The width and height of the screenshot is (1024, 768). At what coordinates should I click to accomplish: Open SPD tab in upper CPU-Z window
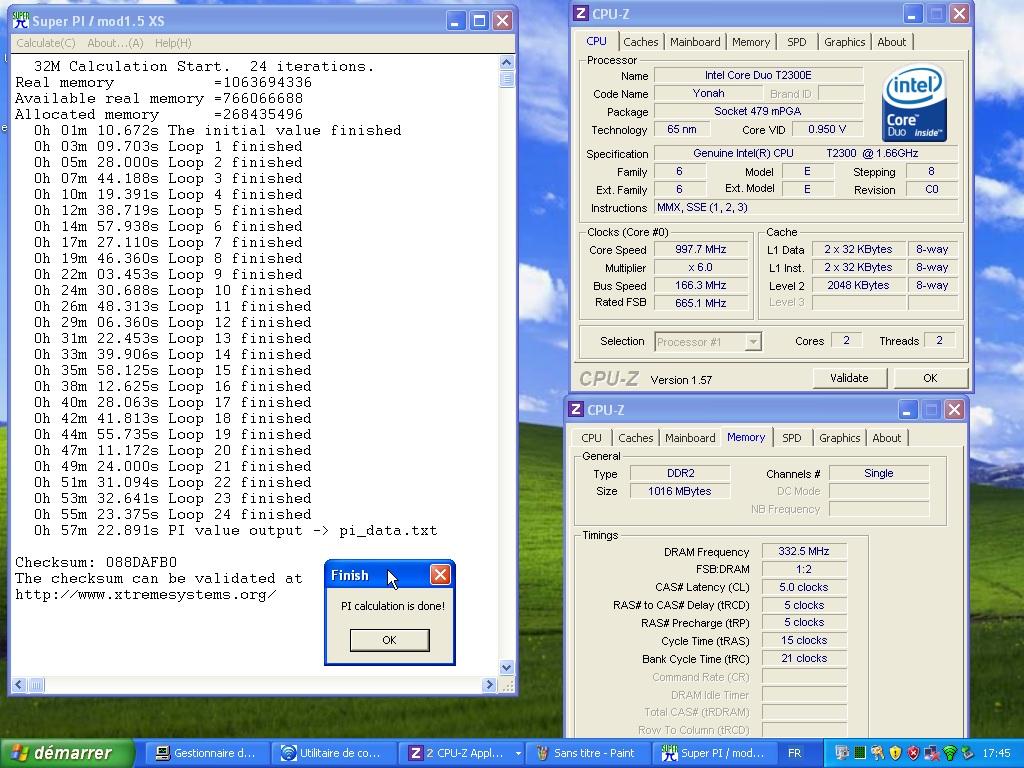coord(796,42)
